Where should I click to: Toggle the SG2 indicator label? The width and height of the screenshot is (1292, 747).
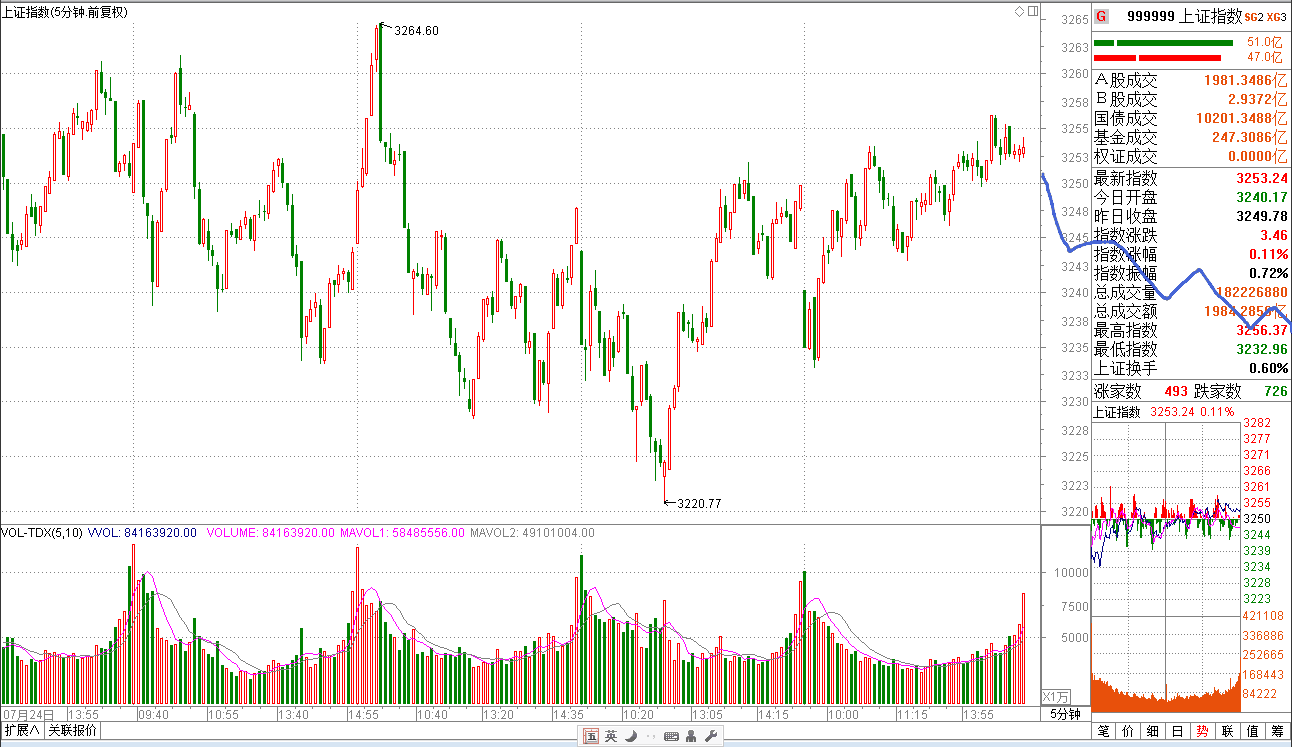point(1252,17)
